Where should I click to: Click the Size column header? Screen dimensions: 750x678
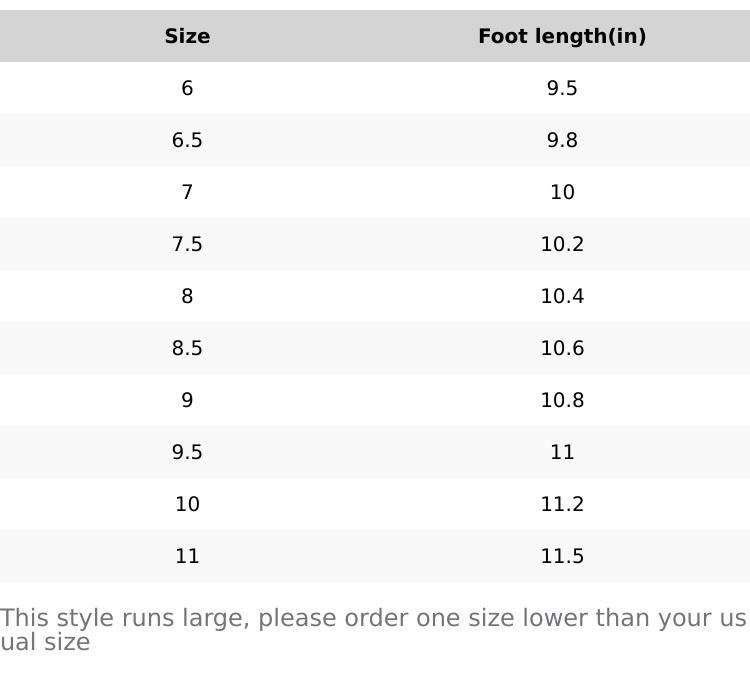pos(187,37)
